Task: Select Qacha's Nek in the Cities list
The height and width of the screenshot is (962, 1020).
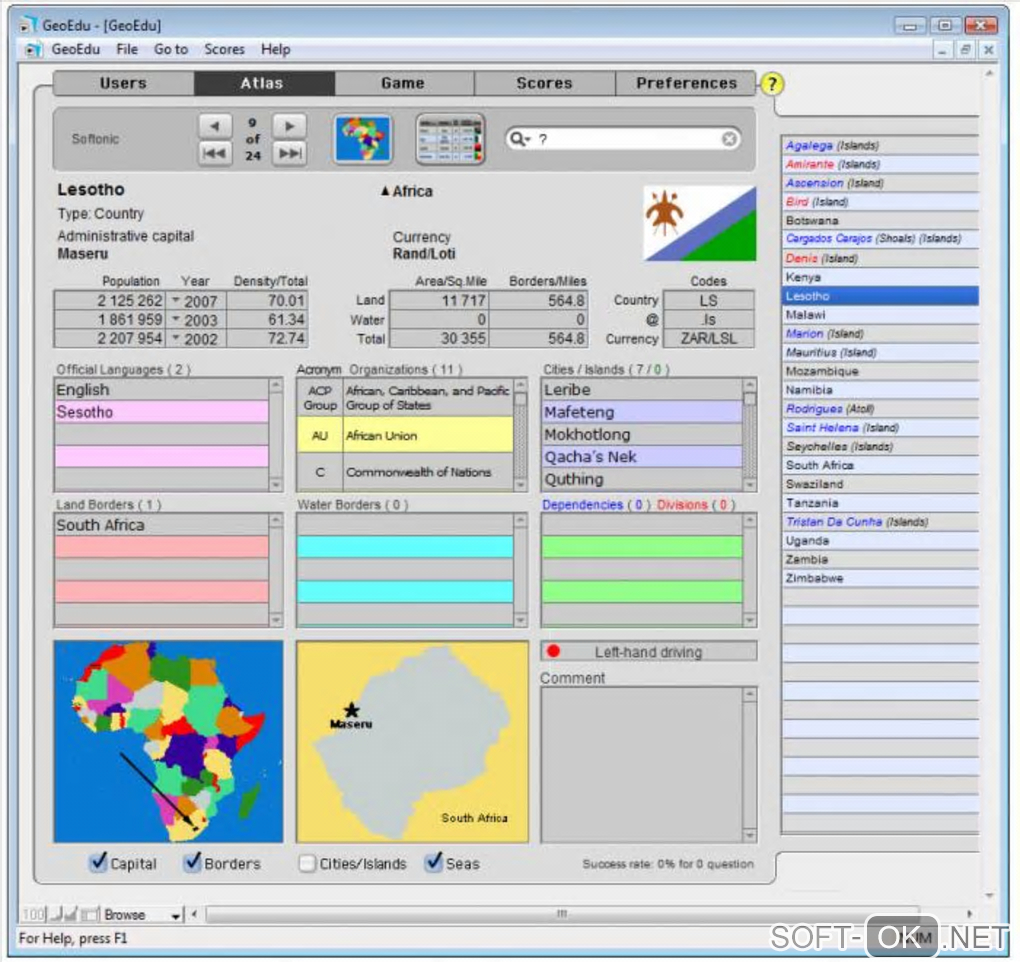Action: pyautogui.click(x=642, y=457)
